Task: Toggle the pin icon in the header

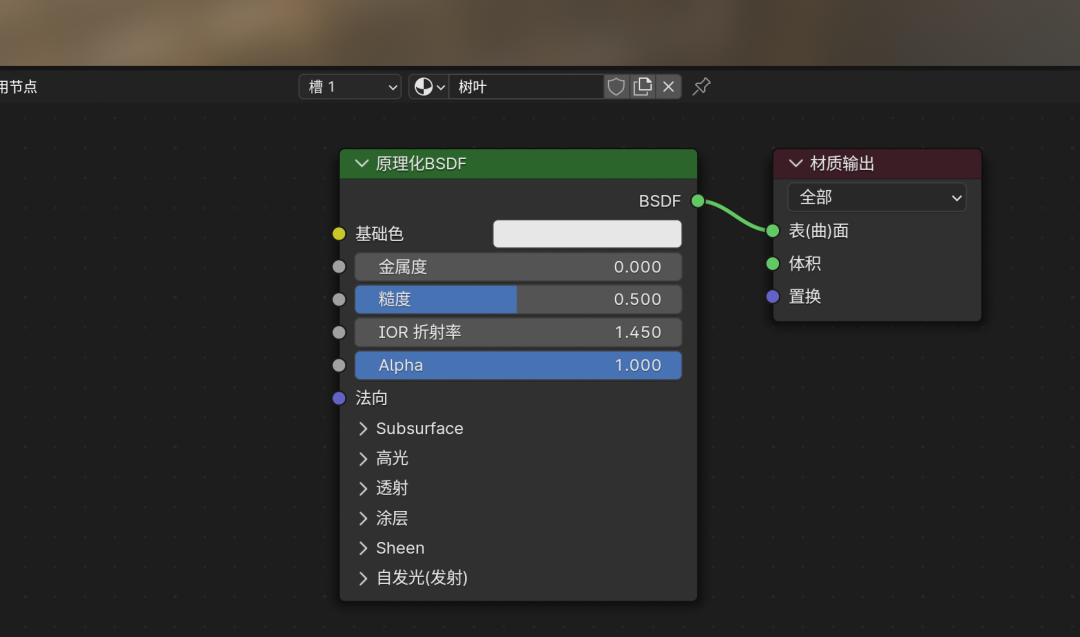Action: point(700,86)
